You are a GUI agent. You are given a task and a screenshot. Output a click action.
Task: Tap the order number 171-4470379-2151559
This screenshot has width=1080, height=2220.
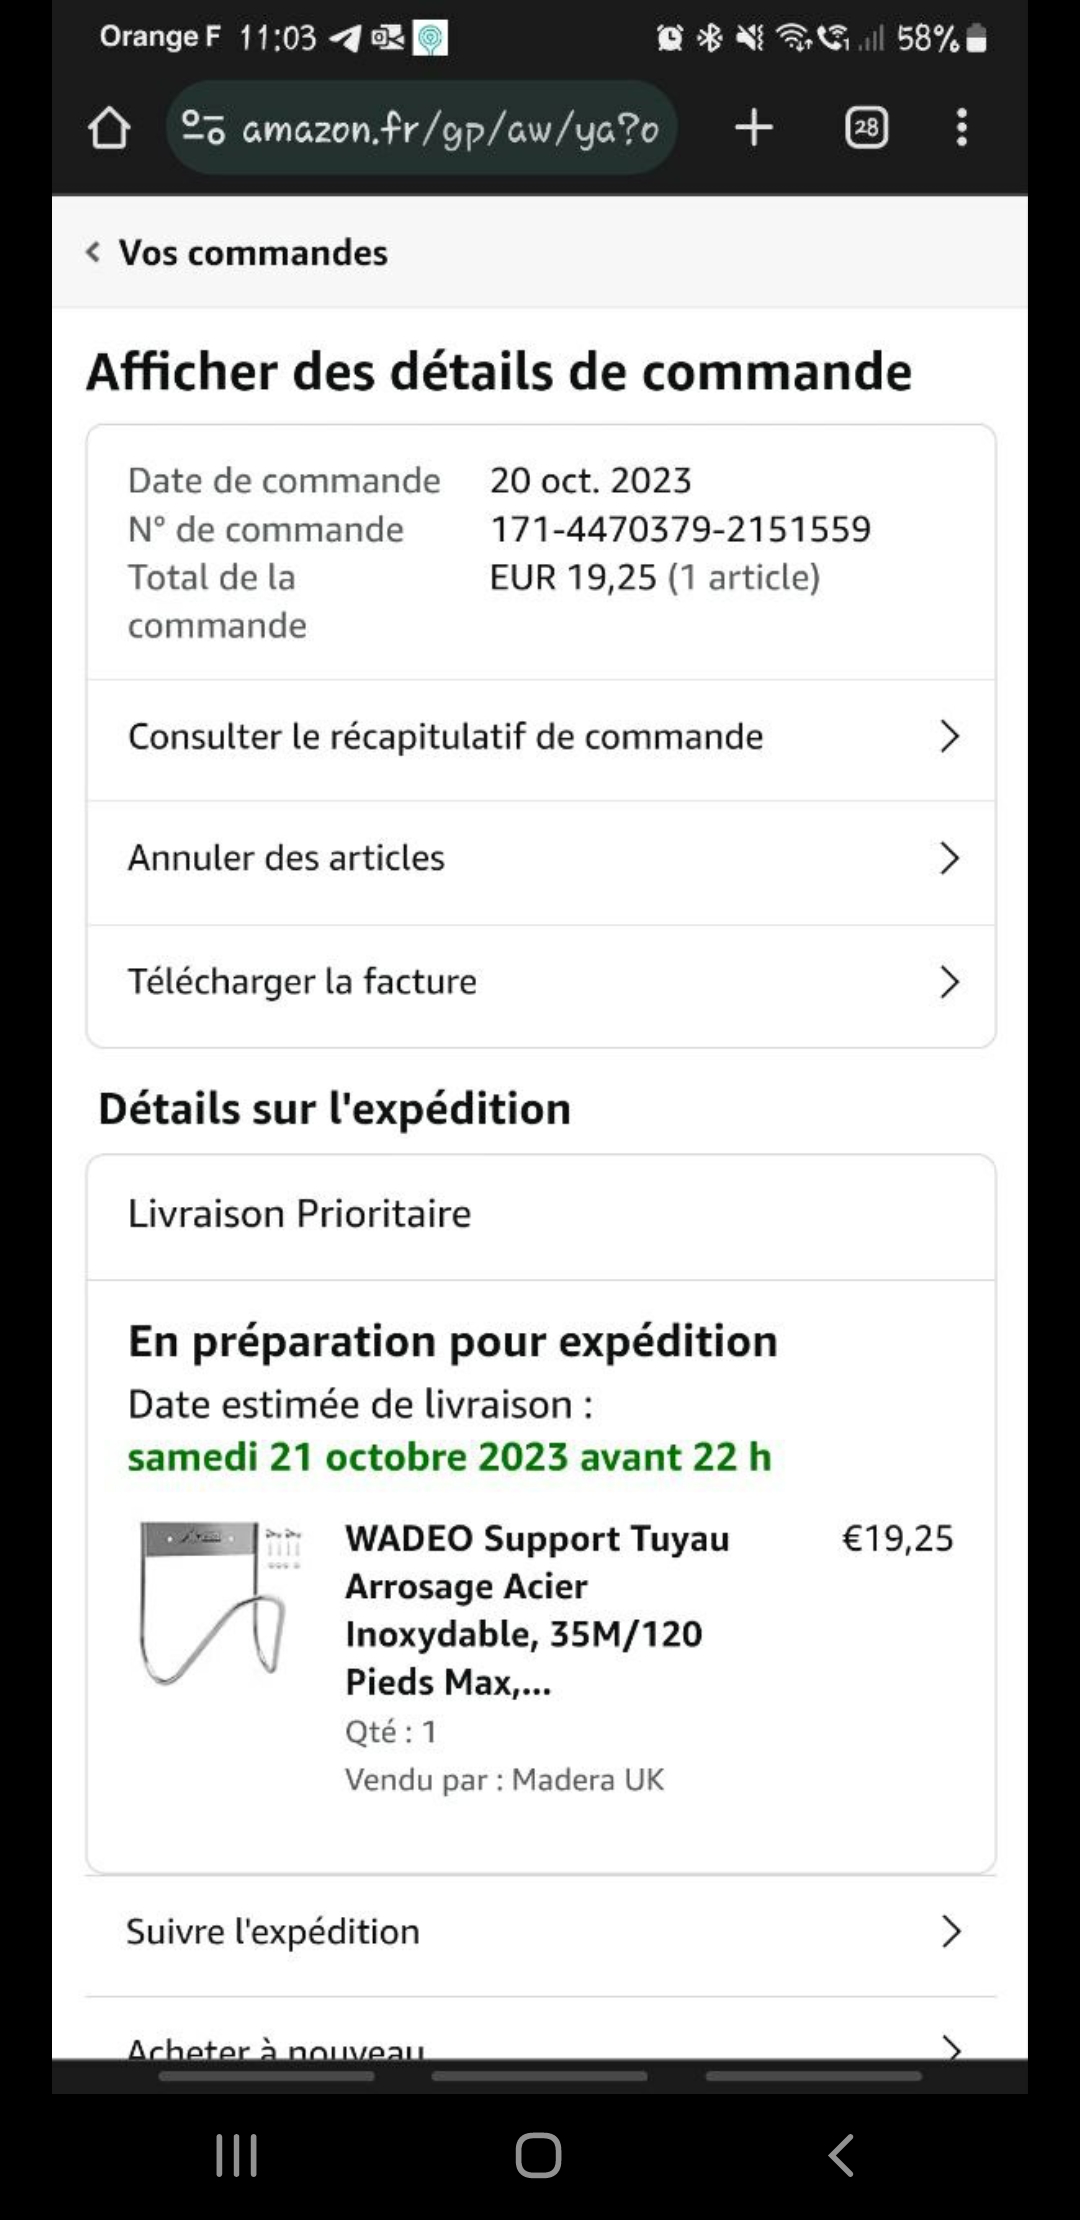pos(680,529)
